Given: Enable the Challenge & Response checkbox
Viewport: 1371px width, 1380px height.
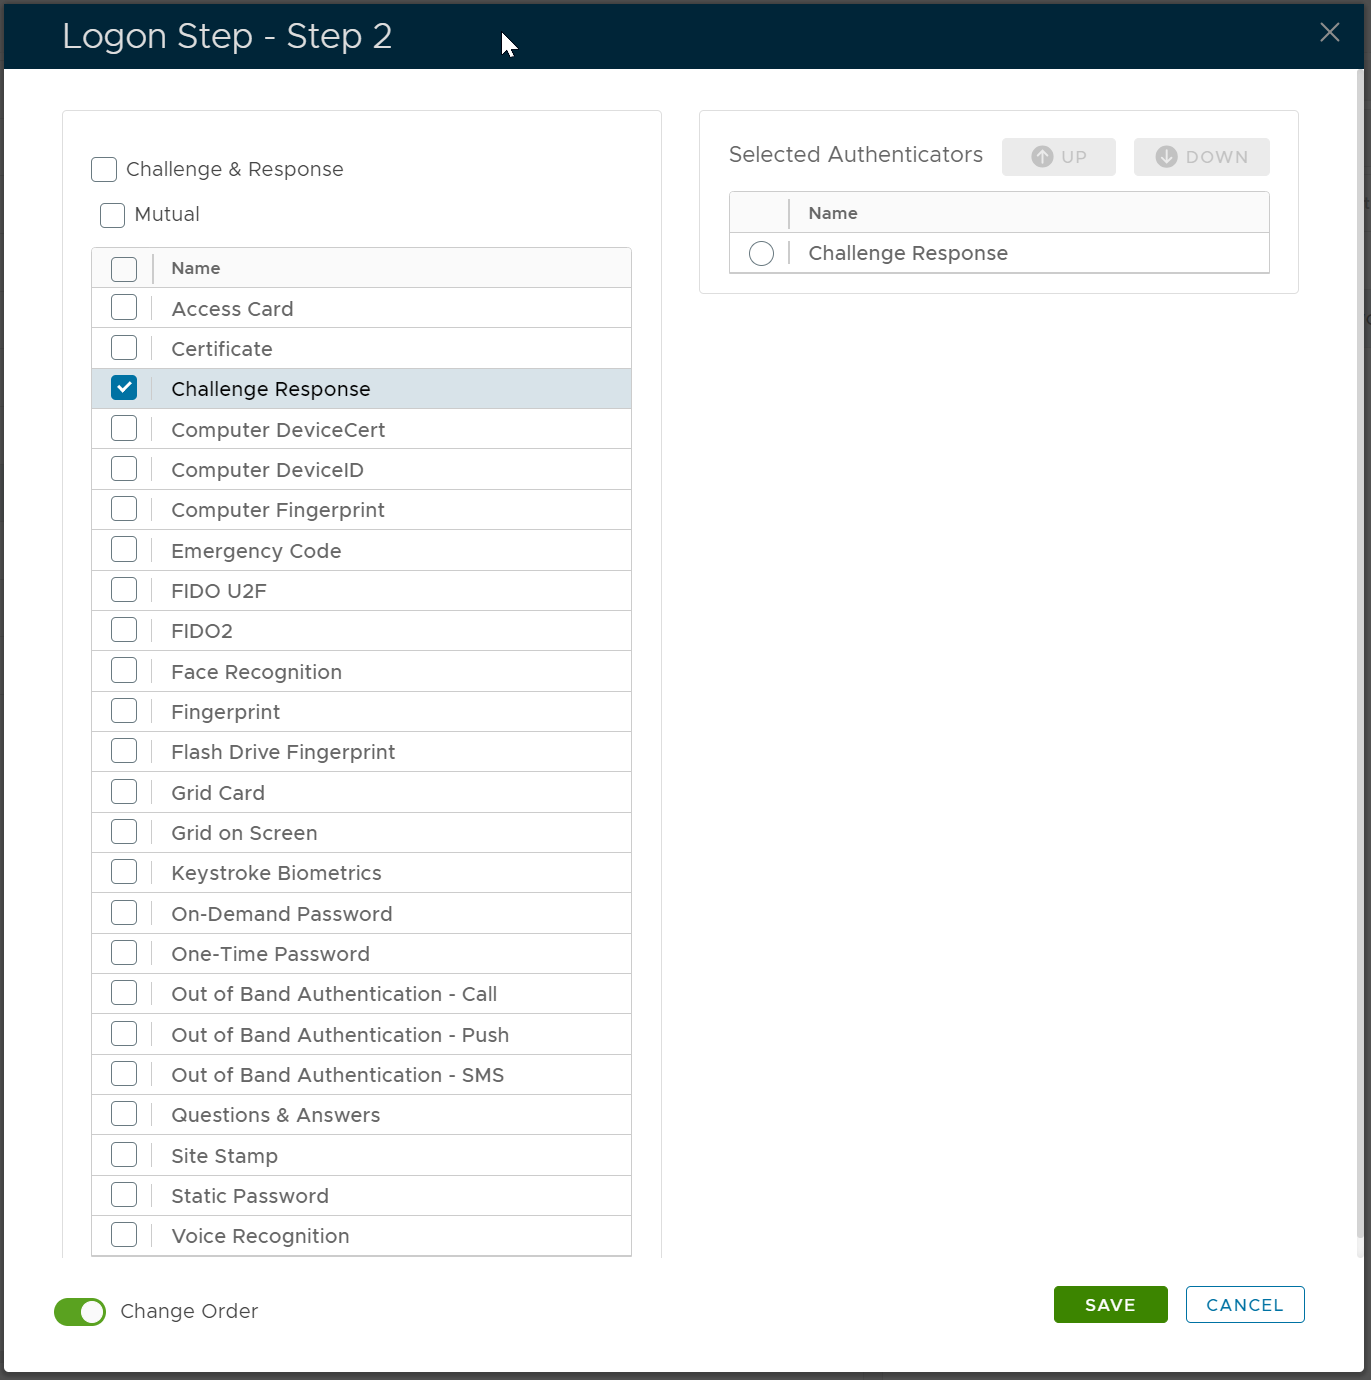Looking at the screenshot, I should (x=104, y=170).
